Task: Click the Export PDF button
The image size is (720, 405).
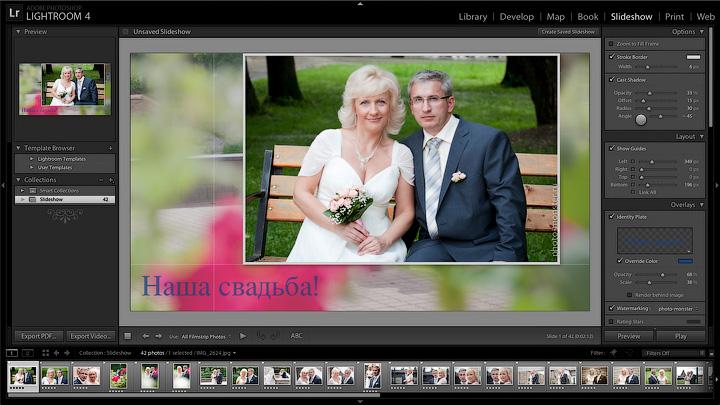Action: click(x=38, y=336)
